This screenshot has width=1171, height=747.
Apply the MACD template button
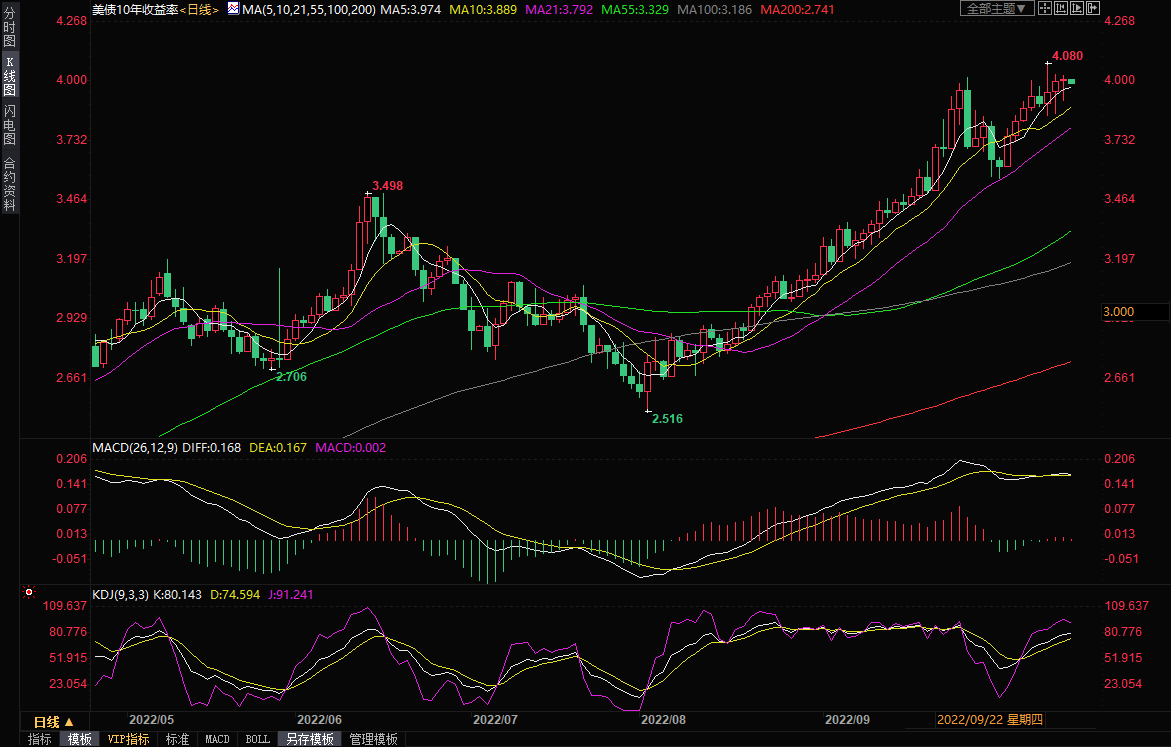(x=217, y=739)
